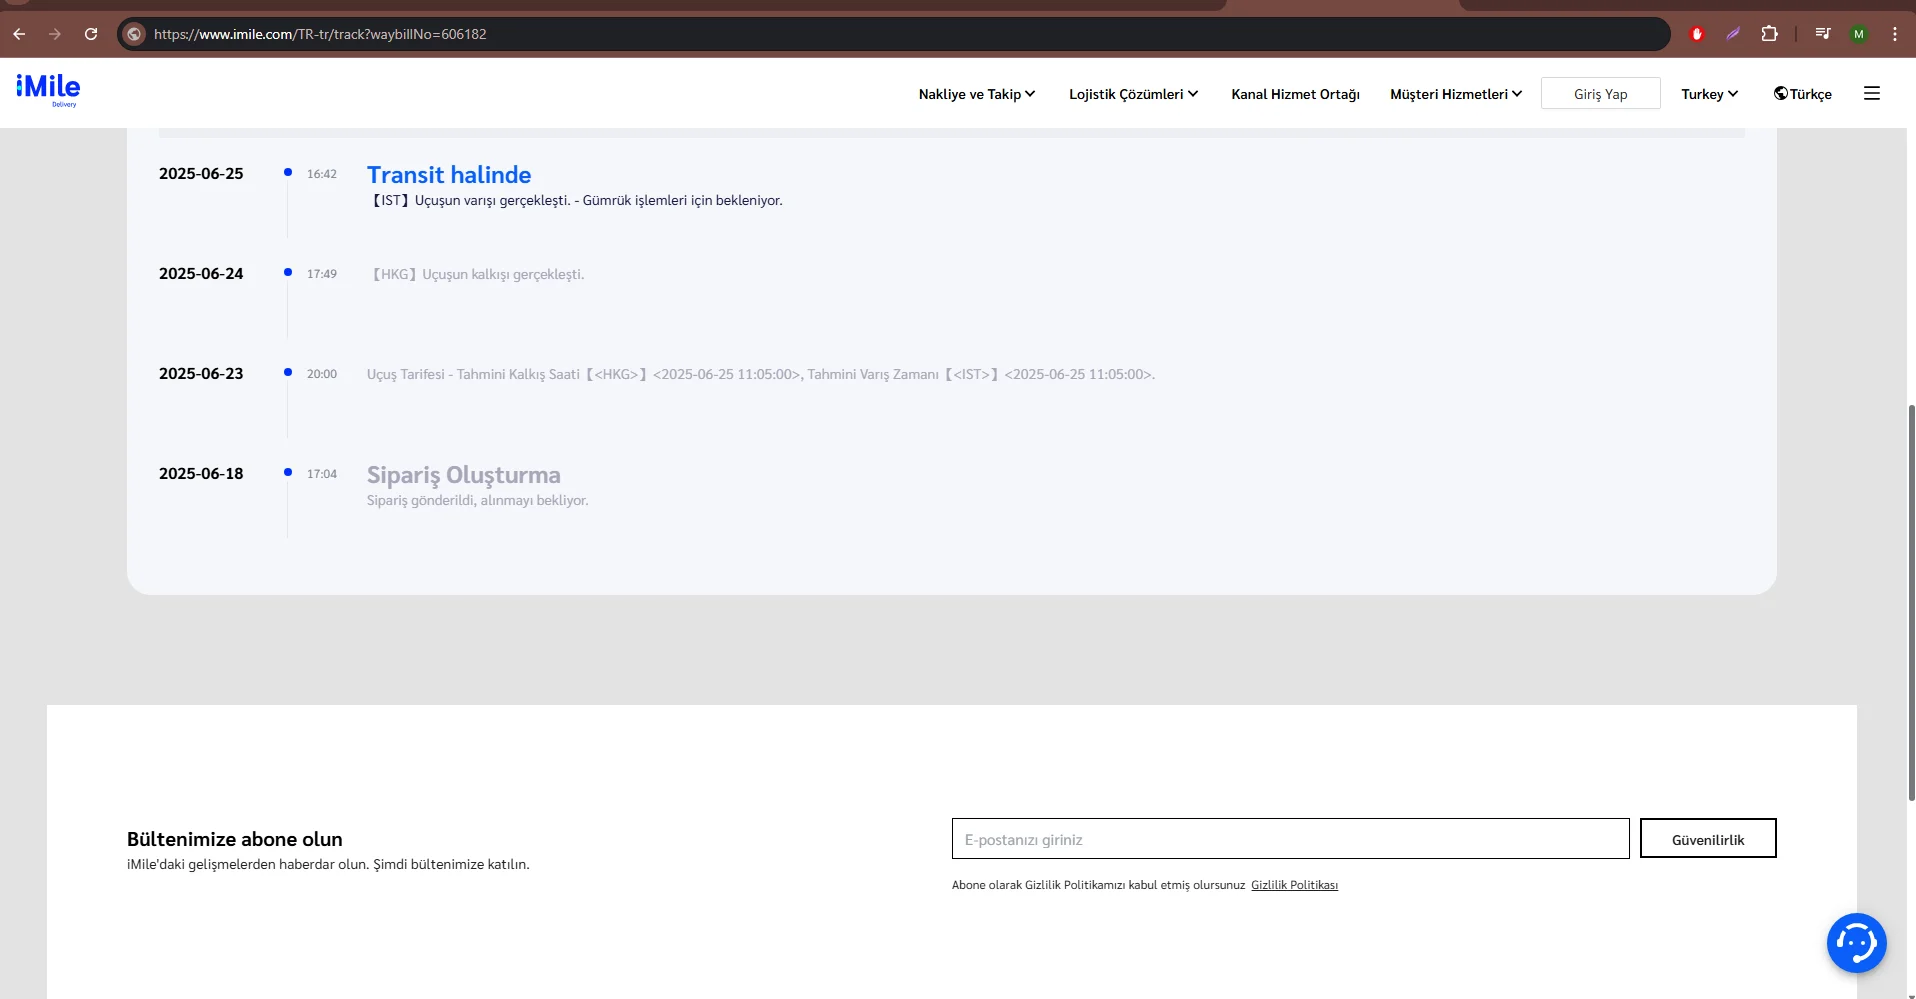The image size is (1916, 999).
Task: Click the 2025-06-23 date entry
Action: (x=201, y=374)
